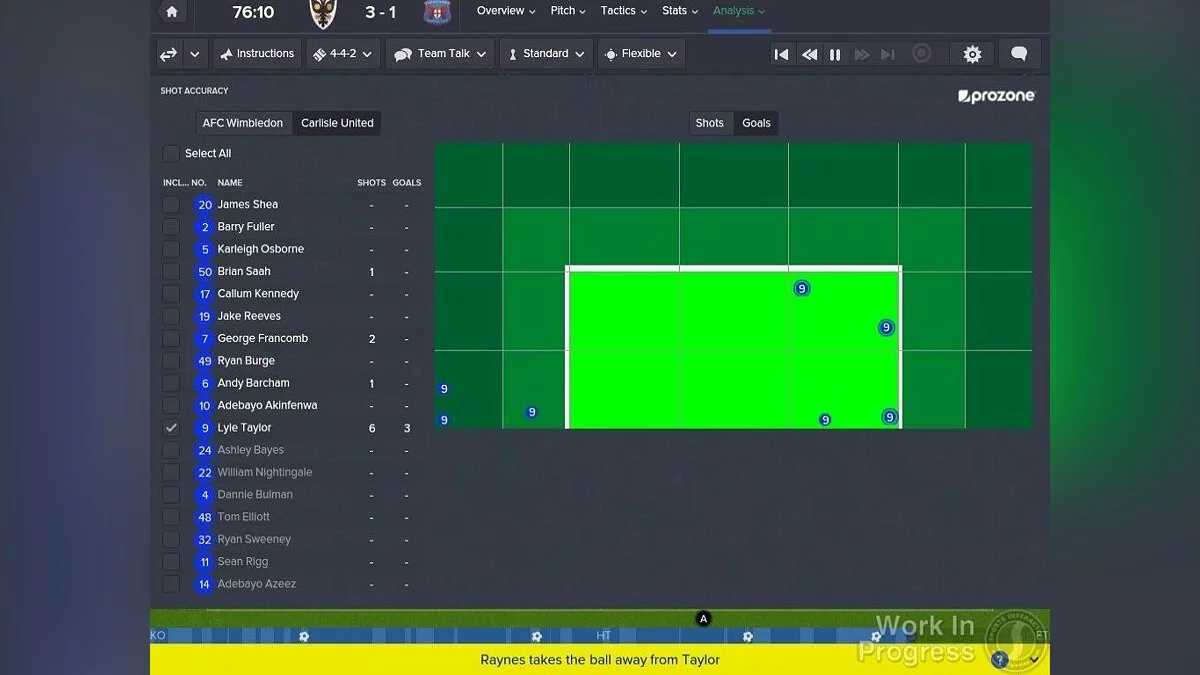
Task: Open the 4-4-2 formation dropdown
Action: (x=342, y=54)
